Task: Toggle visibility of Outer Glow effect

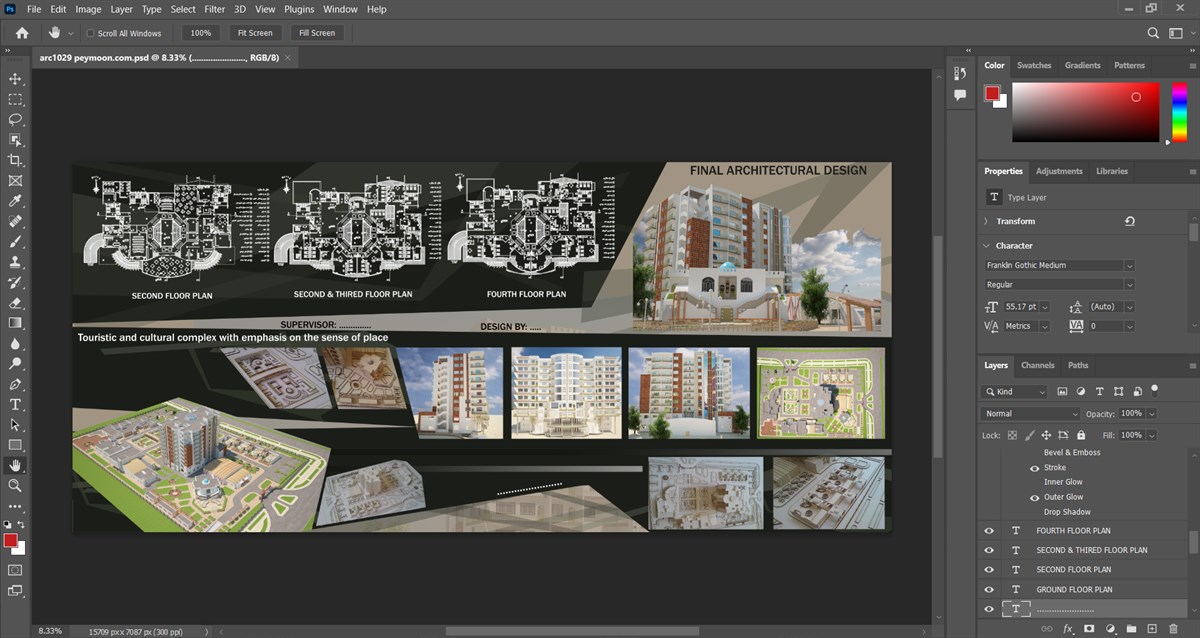Action: [x=1034, y=497]
